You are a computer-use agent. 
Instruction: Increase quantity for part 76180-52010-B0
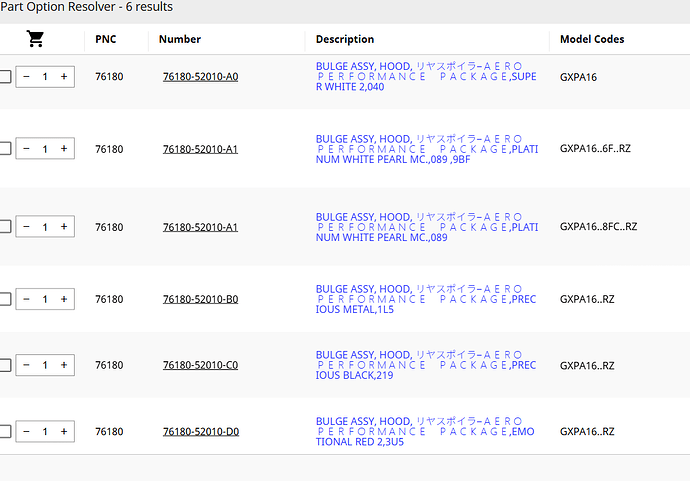pyautogui.click(x=64, y=299)
